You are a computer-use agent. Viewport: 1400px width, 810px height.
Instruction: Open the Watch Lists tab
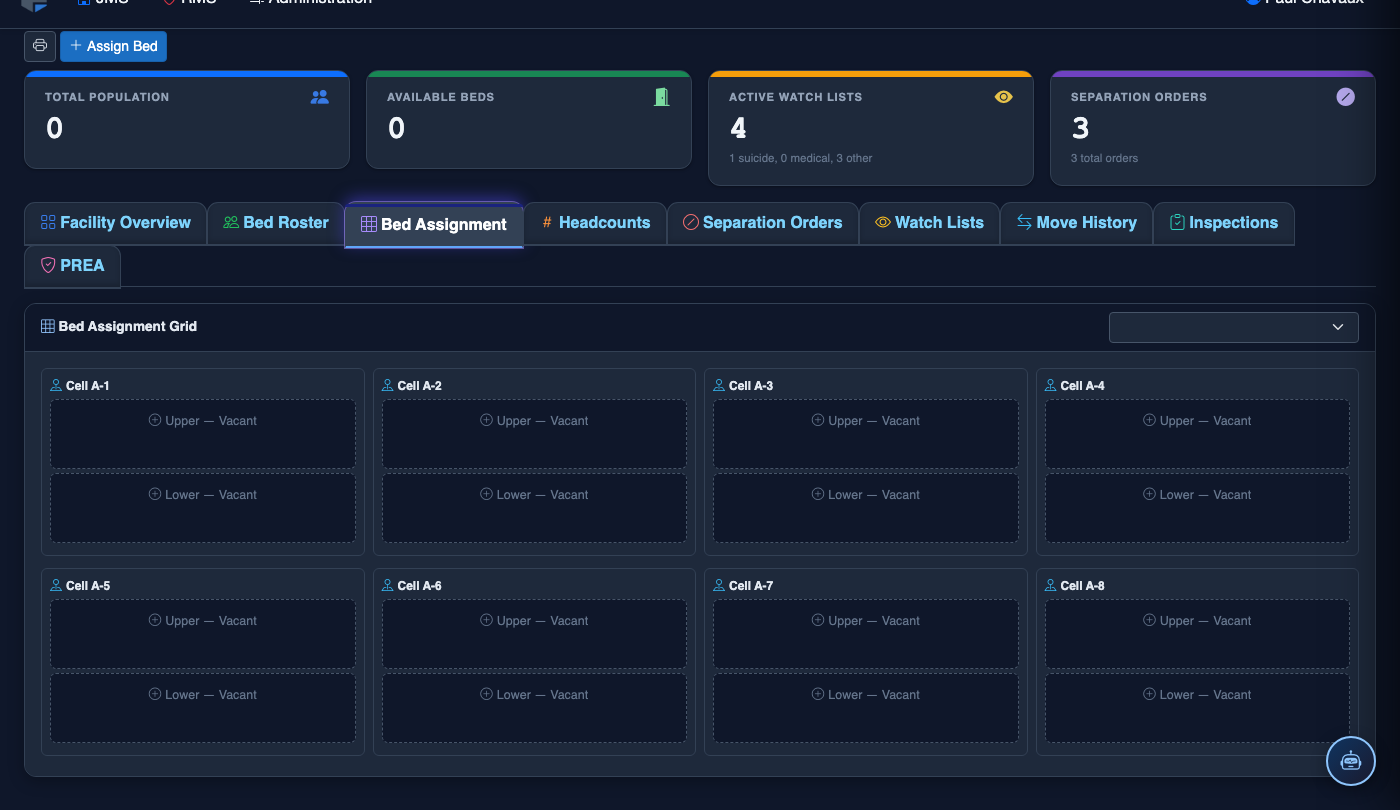(929, 223)
